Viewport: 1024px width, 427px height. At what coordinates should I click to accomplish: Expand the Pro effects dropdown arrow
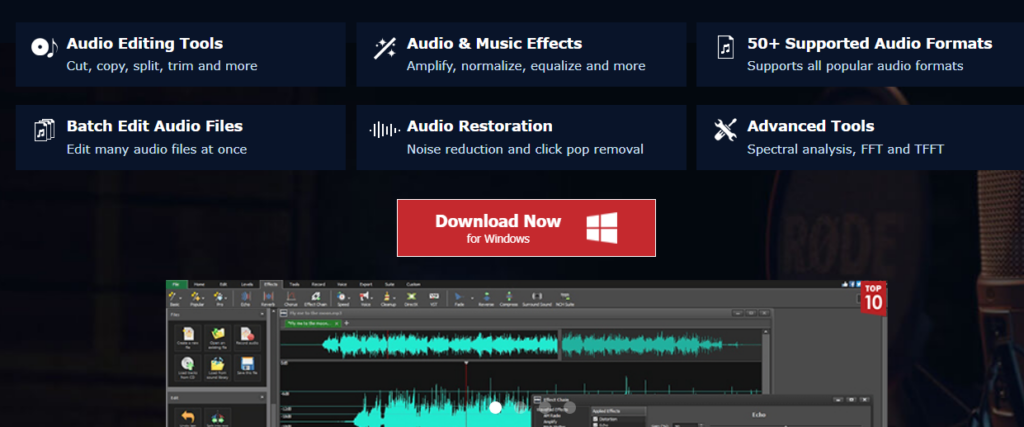point(226,298)
